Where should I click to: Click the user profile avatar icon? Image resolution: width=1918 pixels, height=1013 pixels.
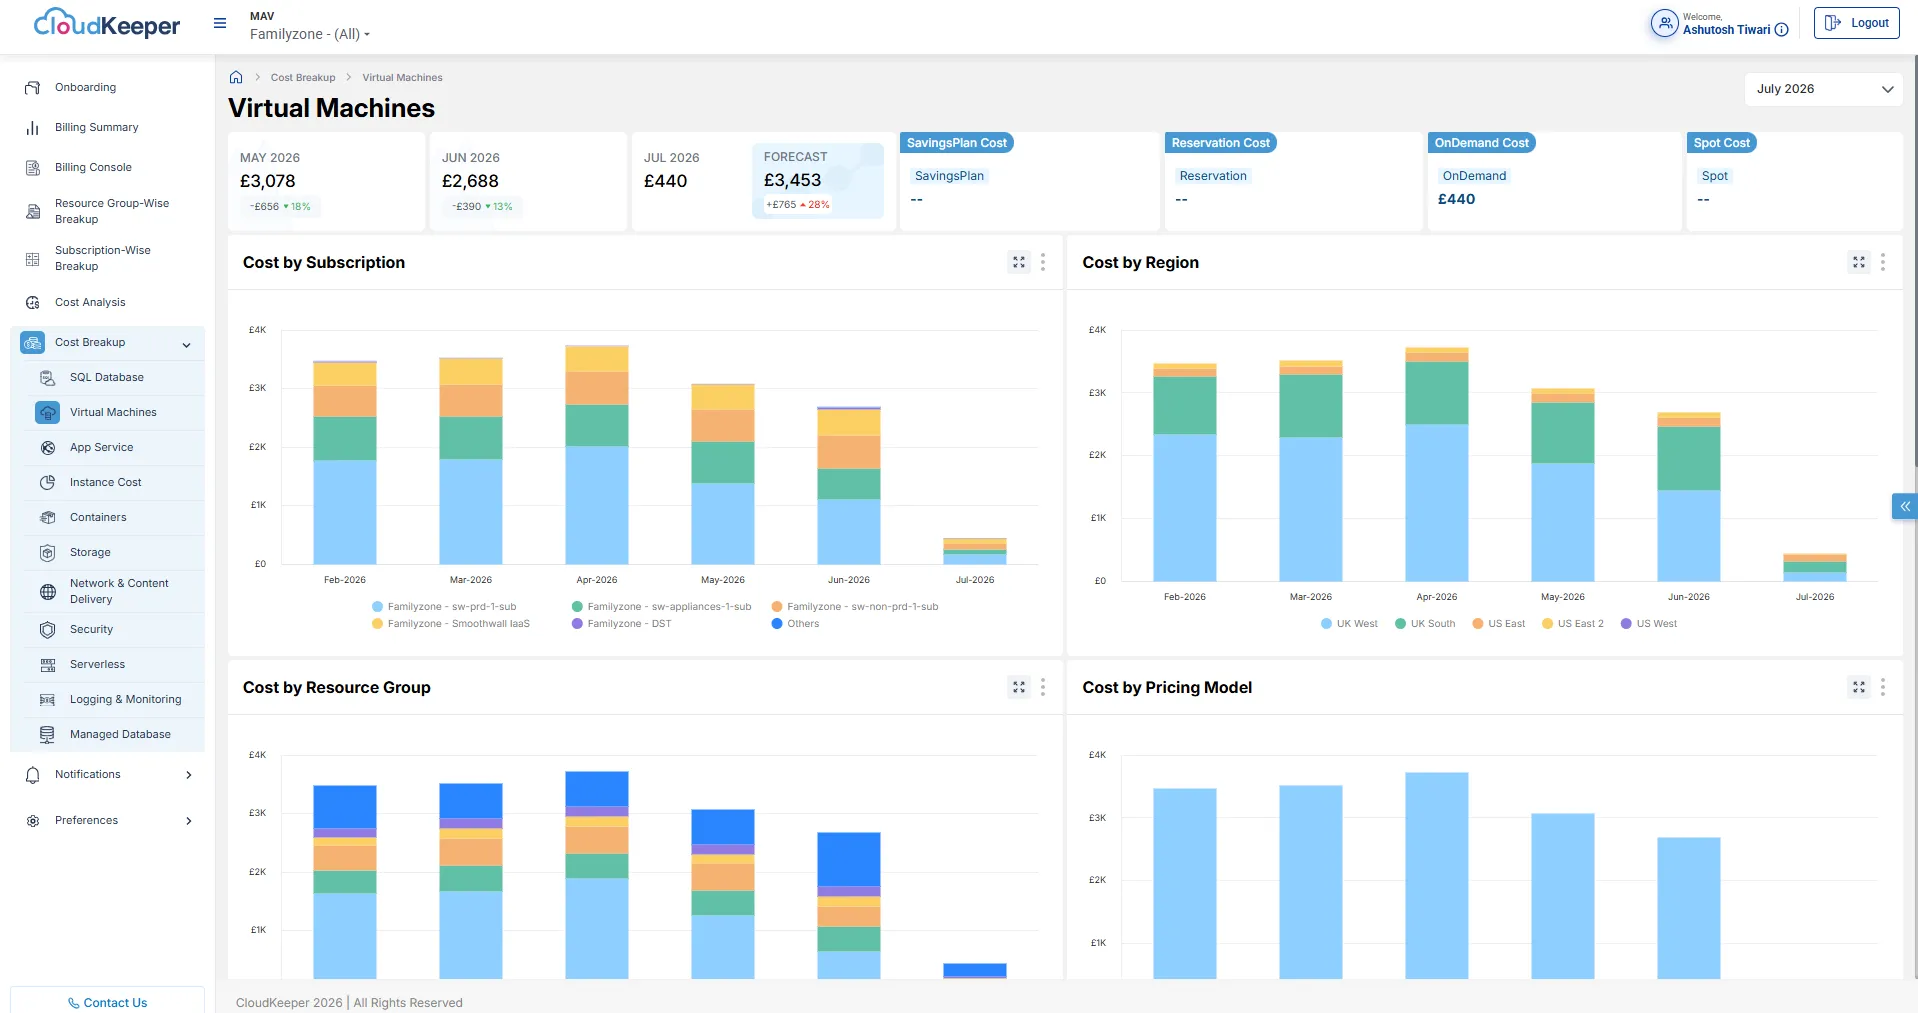(1664, 23)
